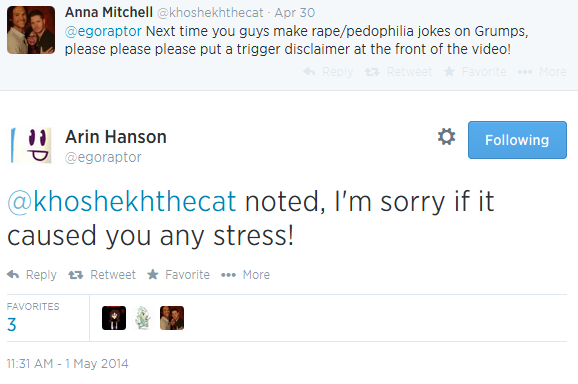Open the @egoraptor mention link in Anna's tweet

click(103, 31)
